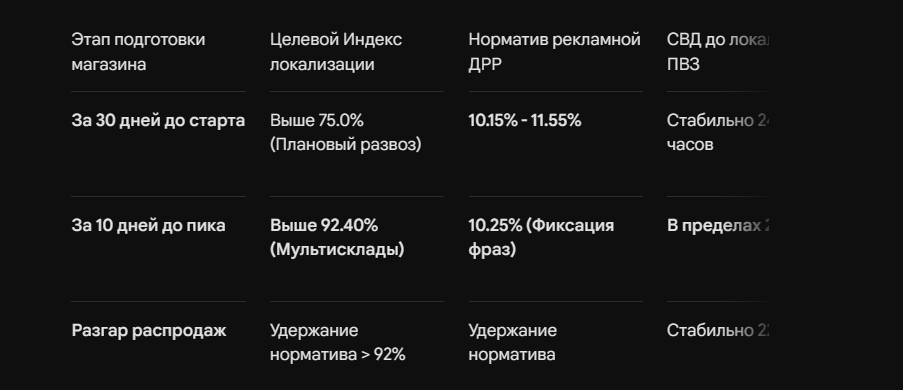Select the 'За 10 дней до пика' row label
The height and width of the screenshot is (390, 903).
pyautogui.click(x=148, y=225)
